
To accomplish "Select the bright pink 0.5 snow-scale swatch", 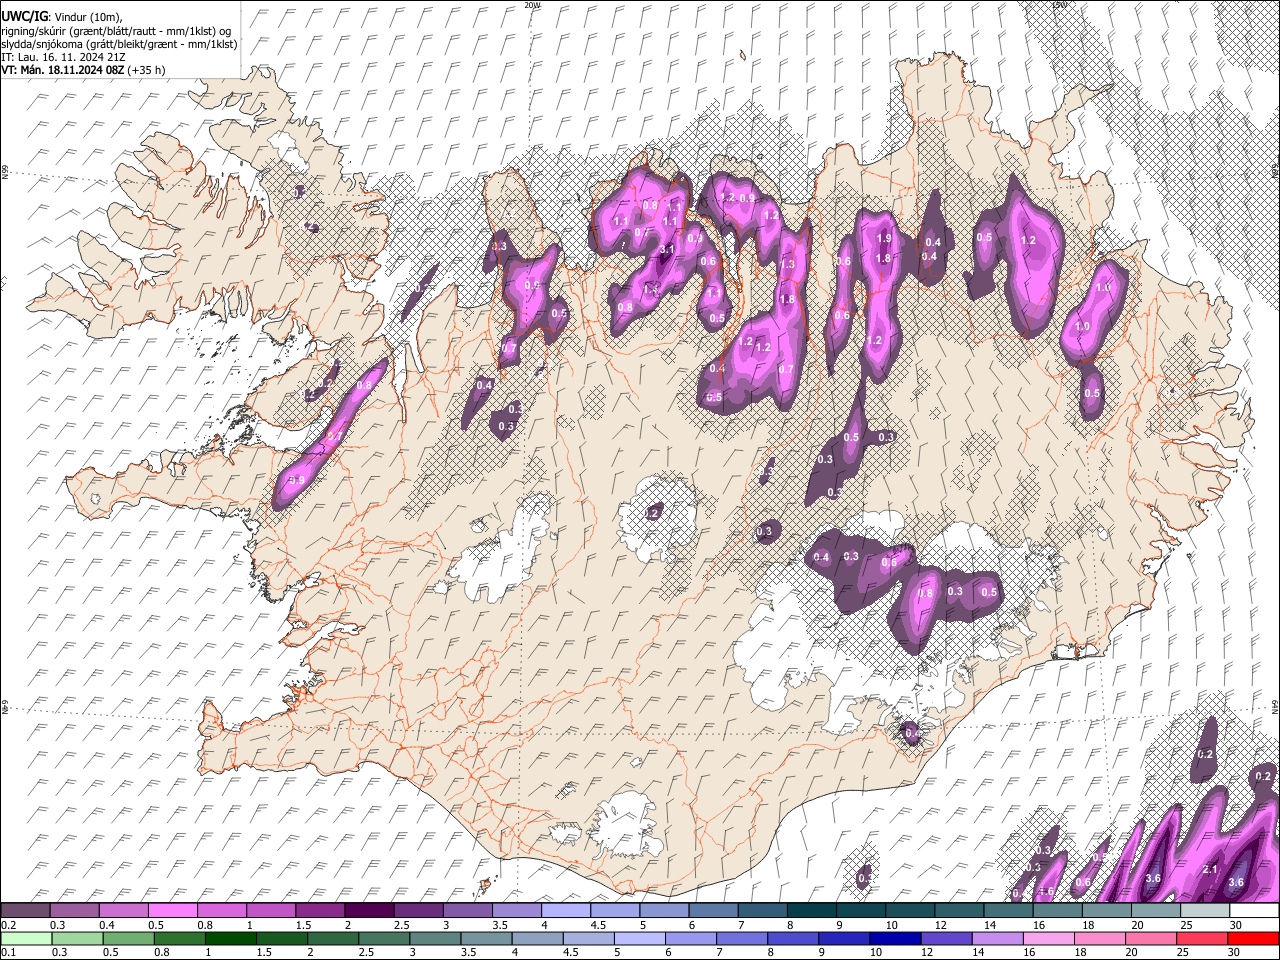I will click(172, 911).
